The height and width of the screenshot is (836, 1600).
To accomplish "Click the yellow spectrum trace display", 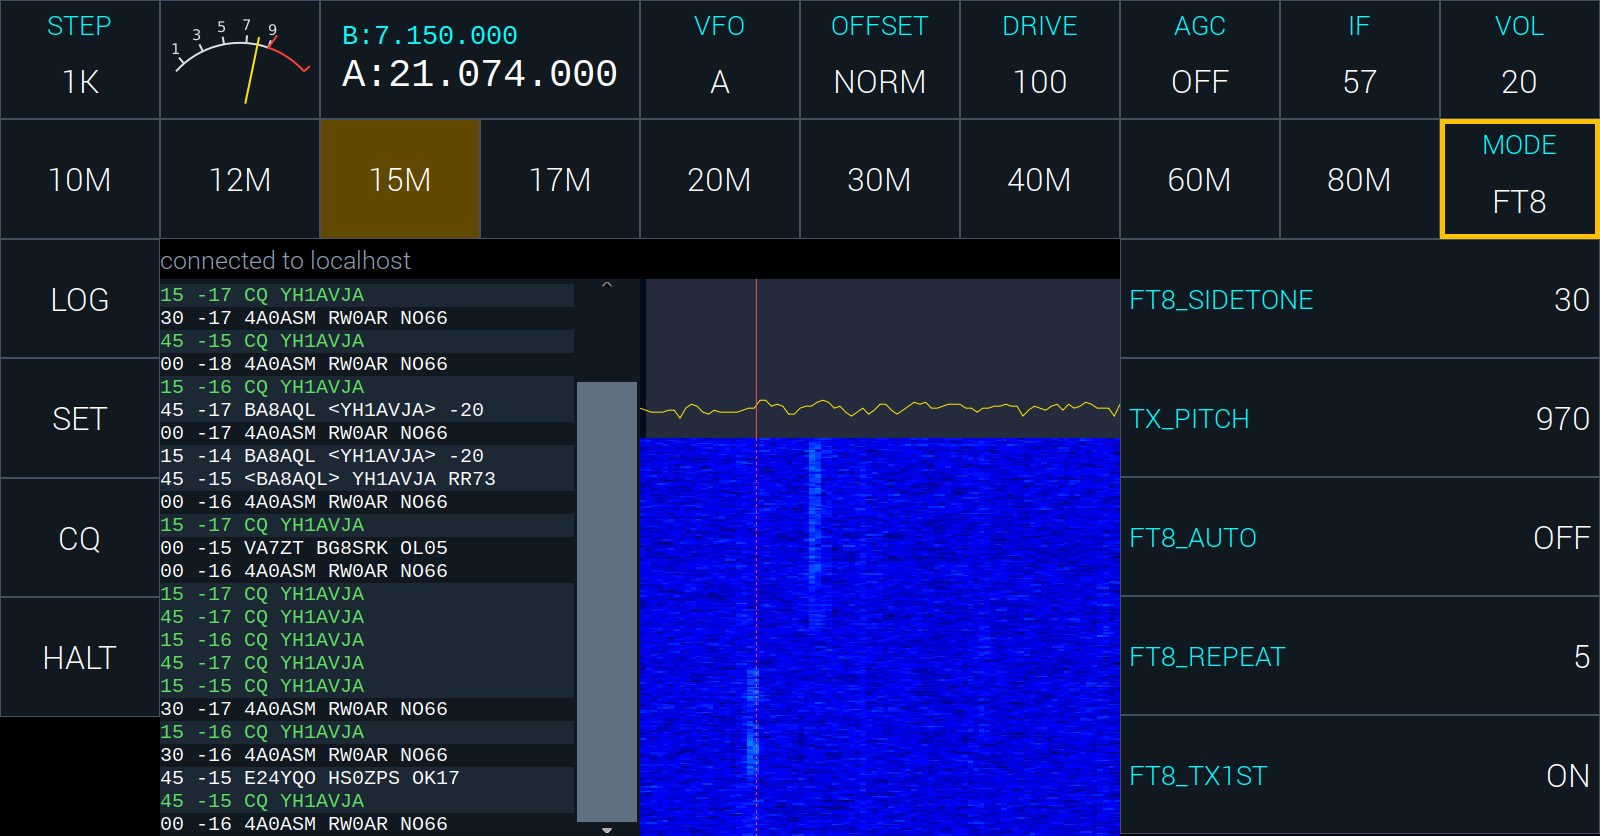I will tap(880, 358).
